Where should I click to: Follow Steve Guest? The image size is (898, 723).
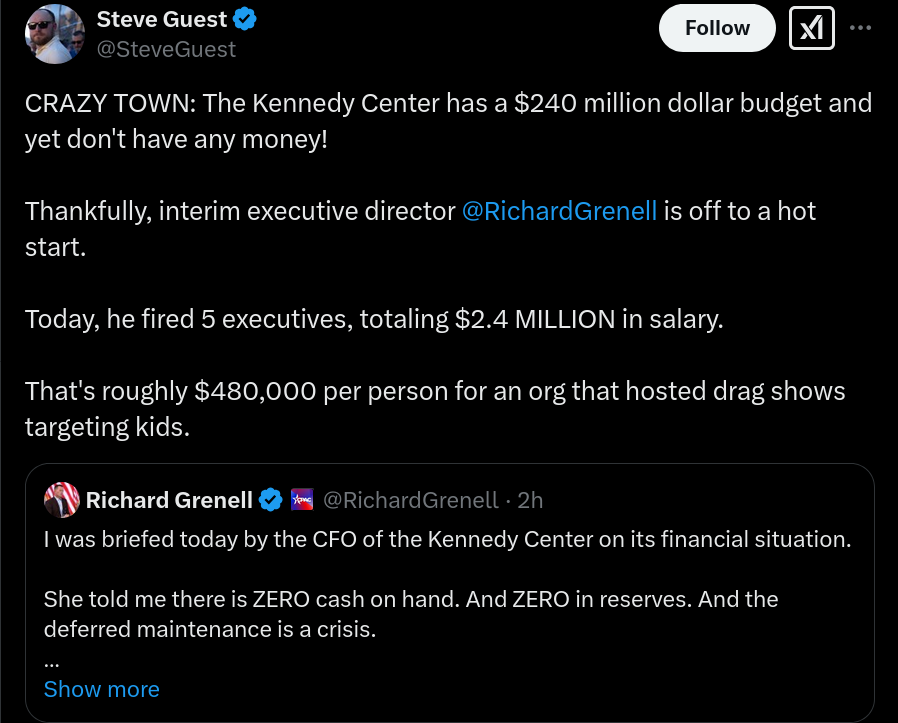click(717, 27)
